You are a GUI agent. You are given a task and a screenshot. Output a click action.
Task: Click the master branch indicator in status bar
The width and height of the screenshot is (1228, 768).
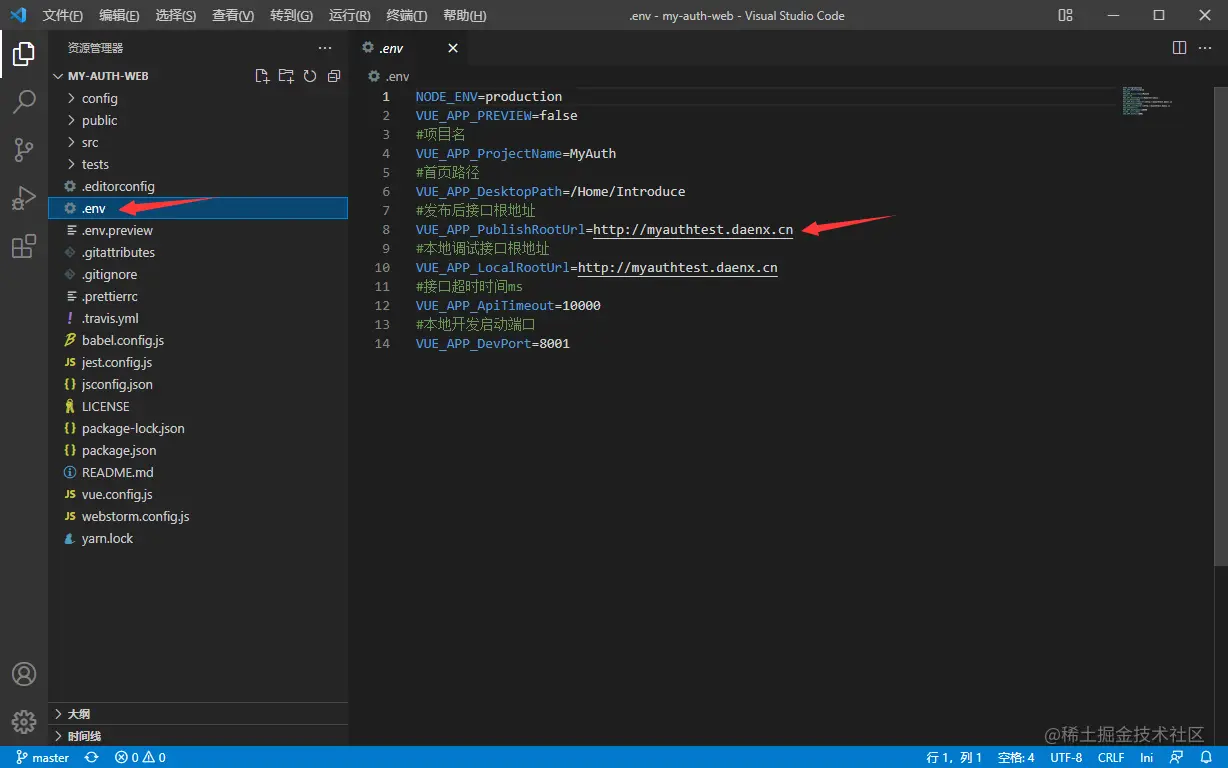(x=42, y=757)
